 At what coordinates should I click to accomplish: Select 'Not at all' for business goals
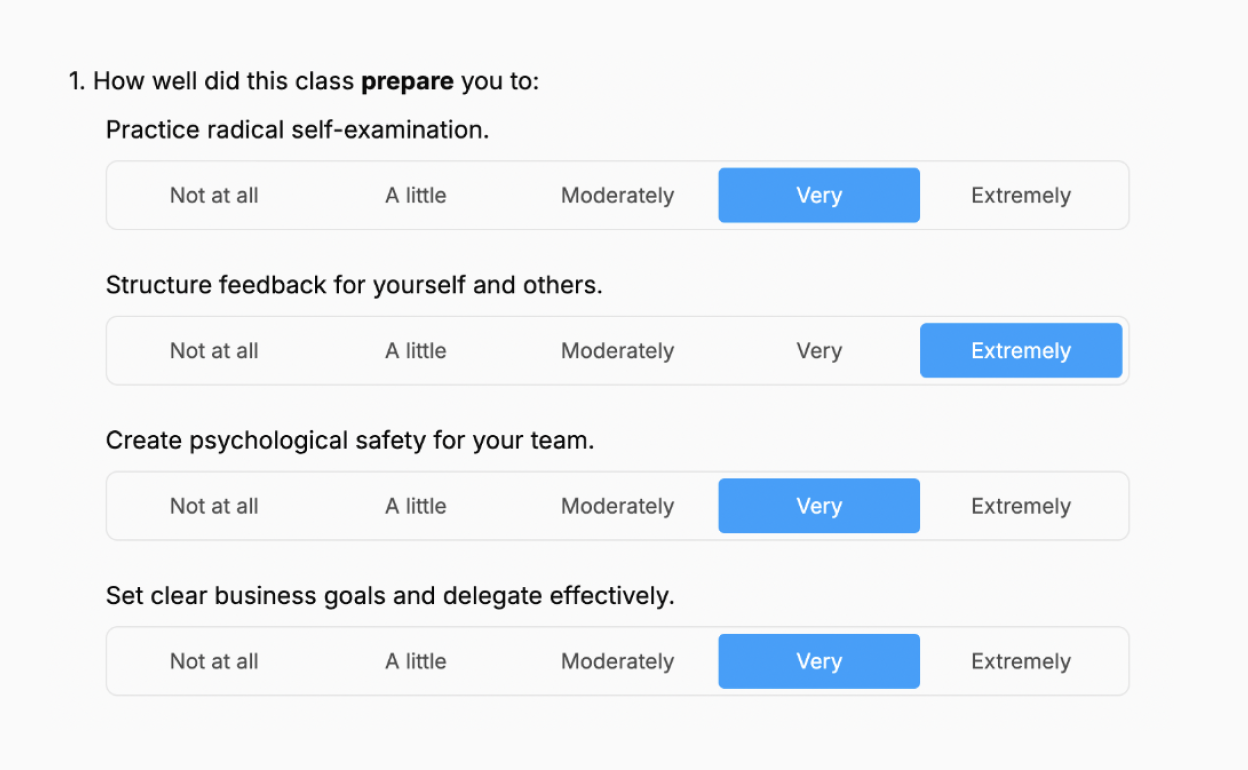(214, 662)
